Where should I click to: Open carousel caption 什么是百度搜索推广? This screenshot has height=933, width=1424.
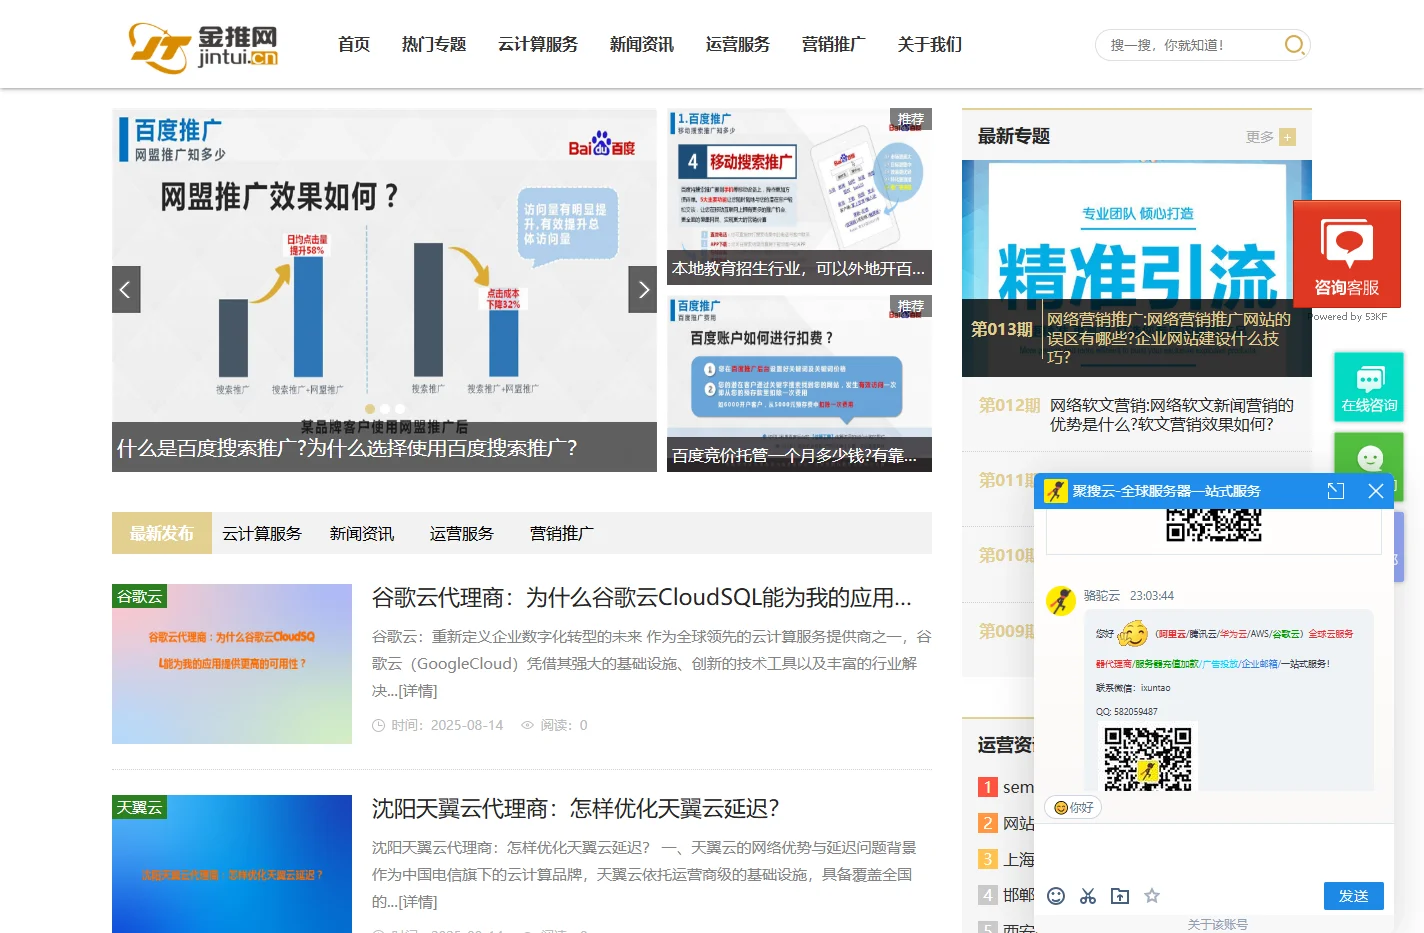coord(347,448)
